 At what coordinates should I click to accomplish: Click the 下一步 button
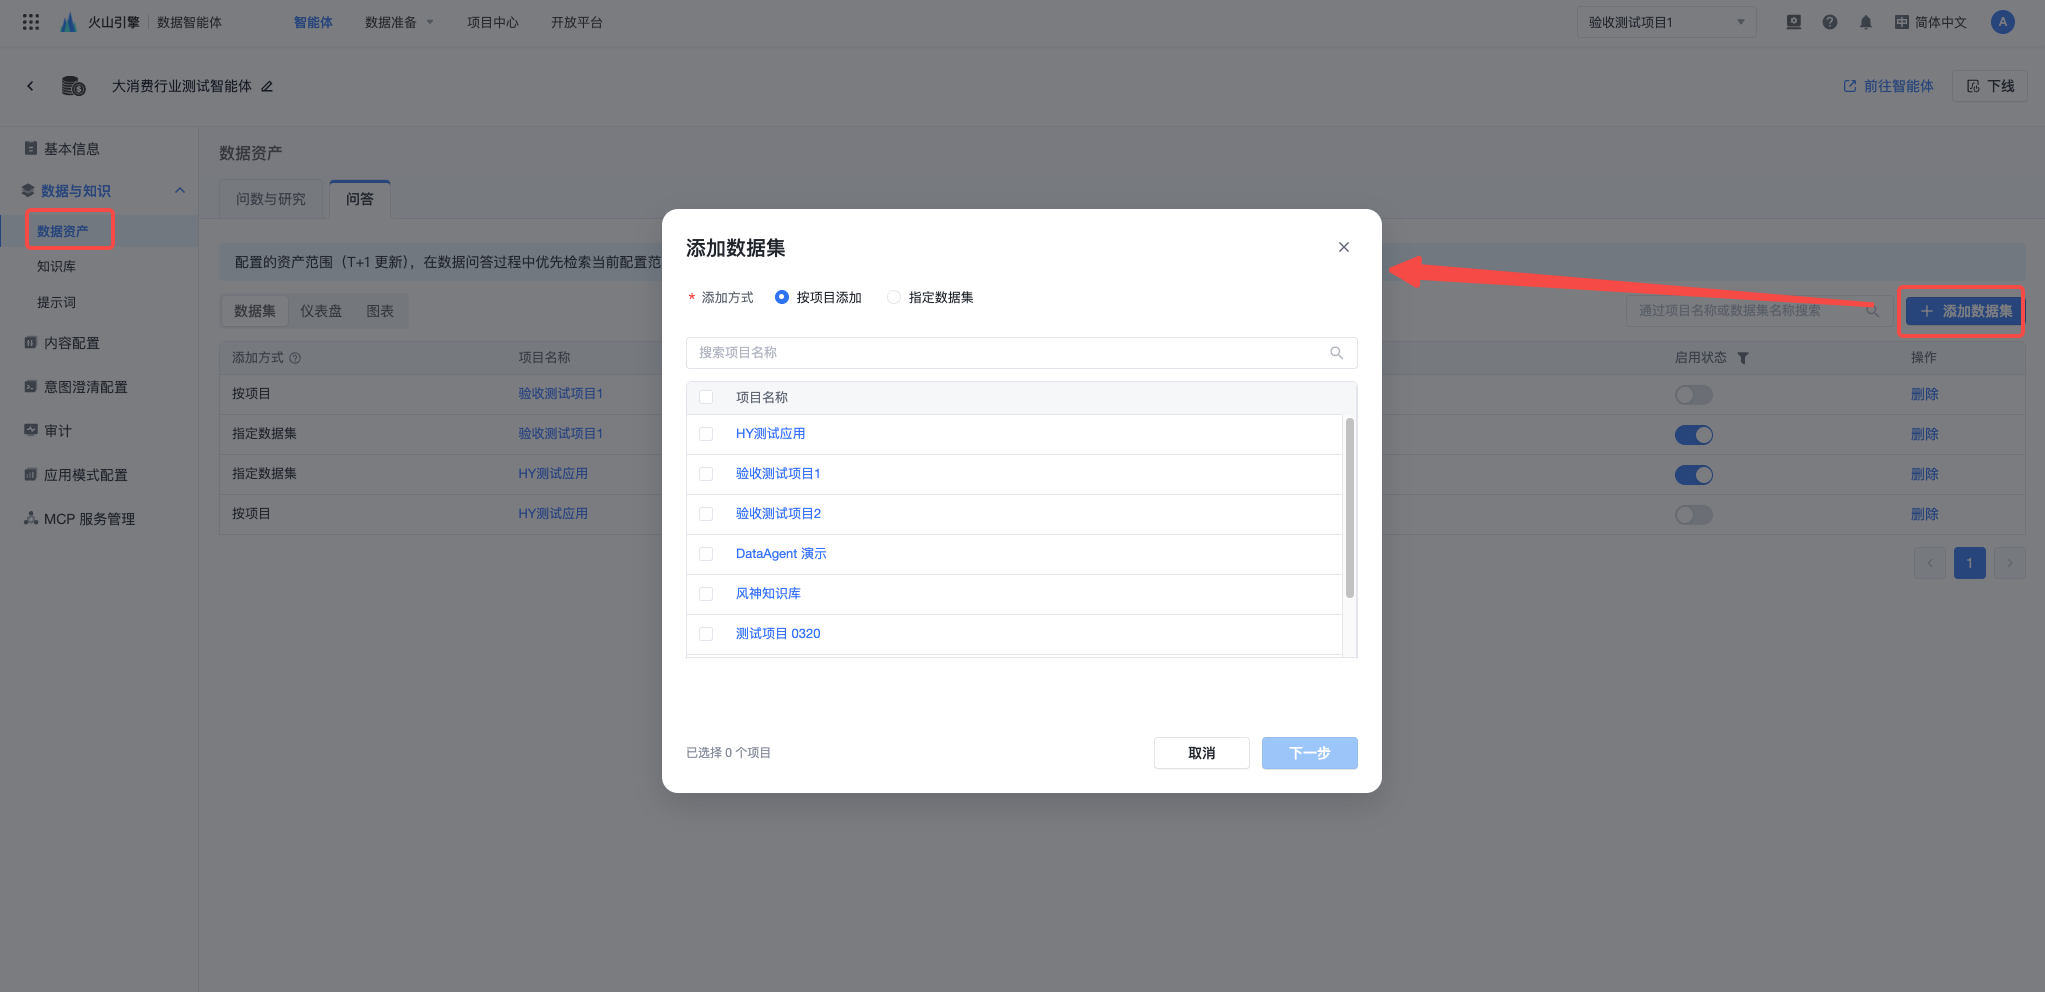coord(1310,753)
